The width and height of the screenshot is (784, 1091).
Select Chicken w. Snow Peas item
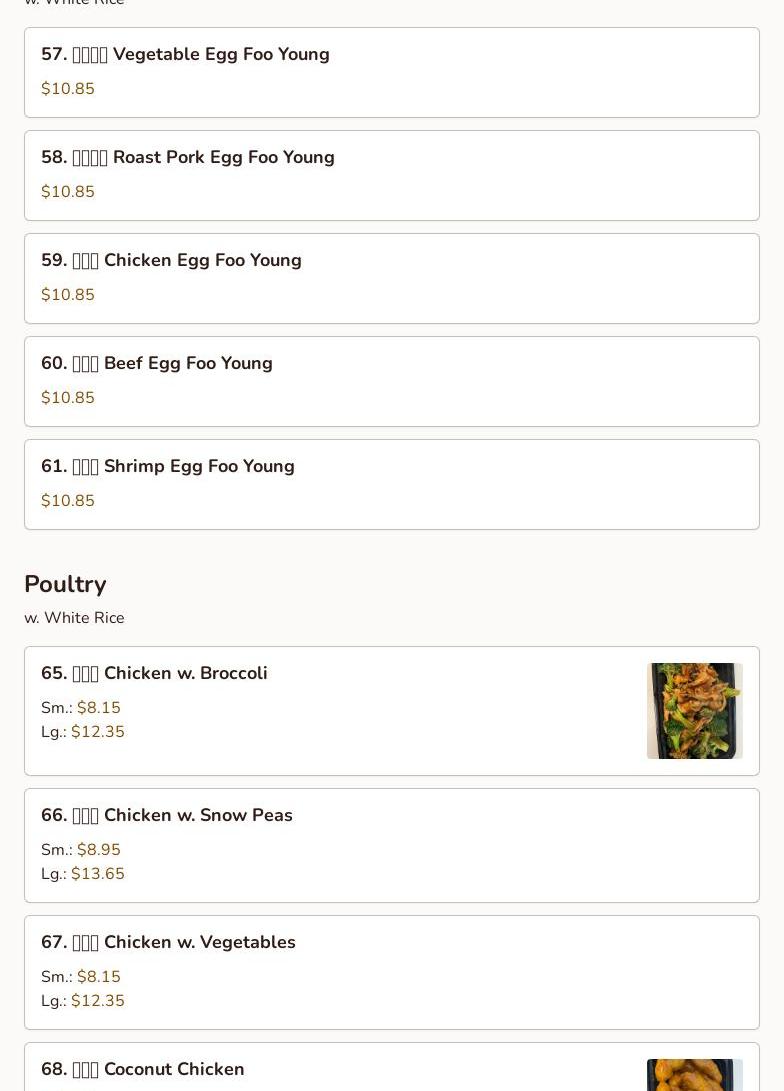click(392, 845)
